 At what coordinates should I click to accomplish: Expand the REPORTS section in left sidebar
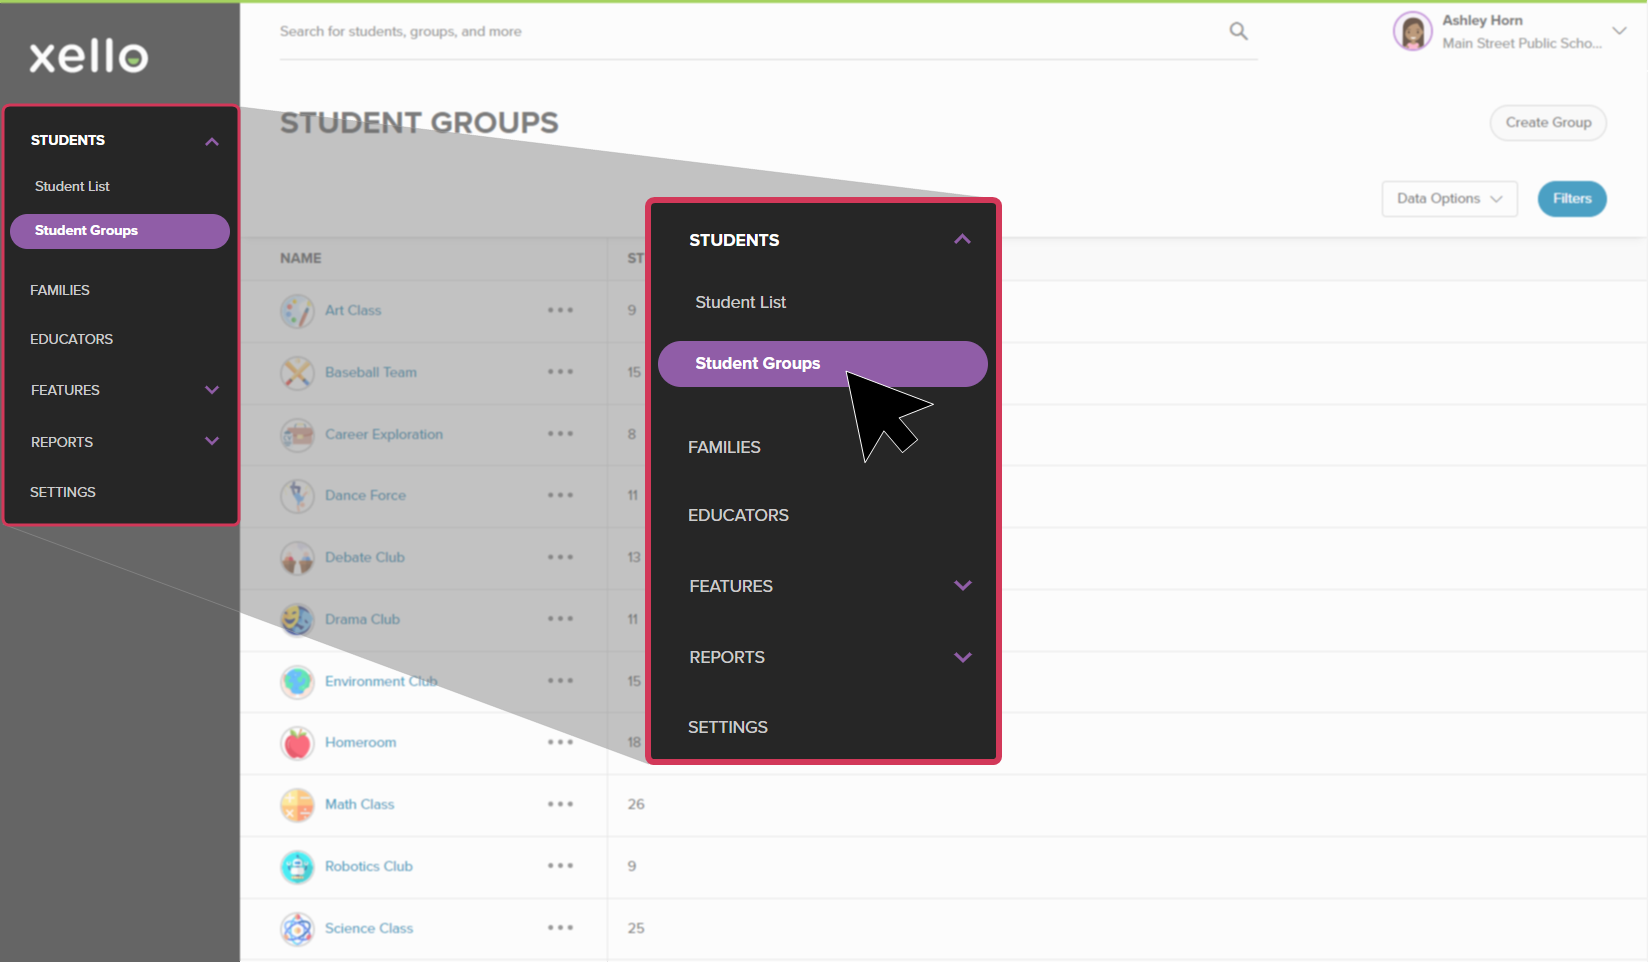tap(212, 441)
